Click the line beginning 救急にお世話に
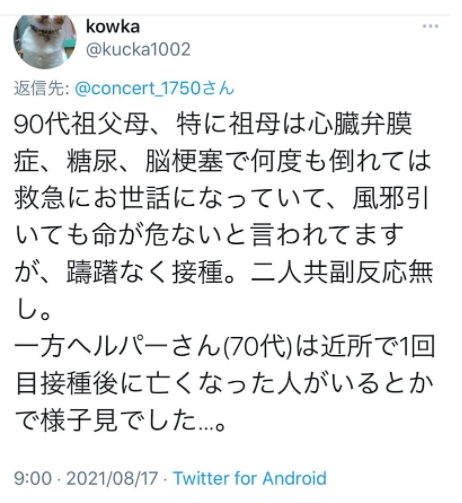462x503 pixels. pyautogui.click(x=221, y=199)
